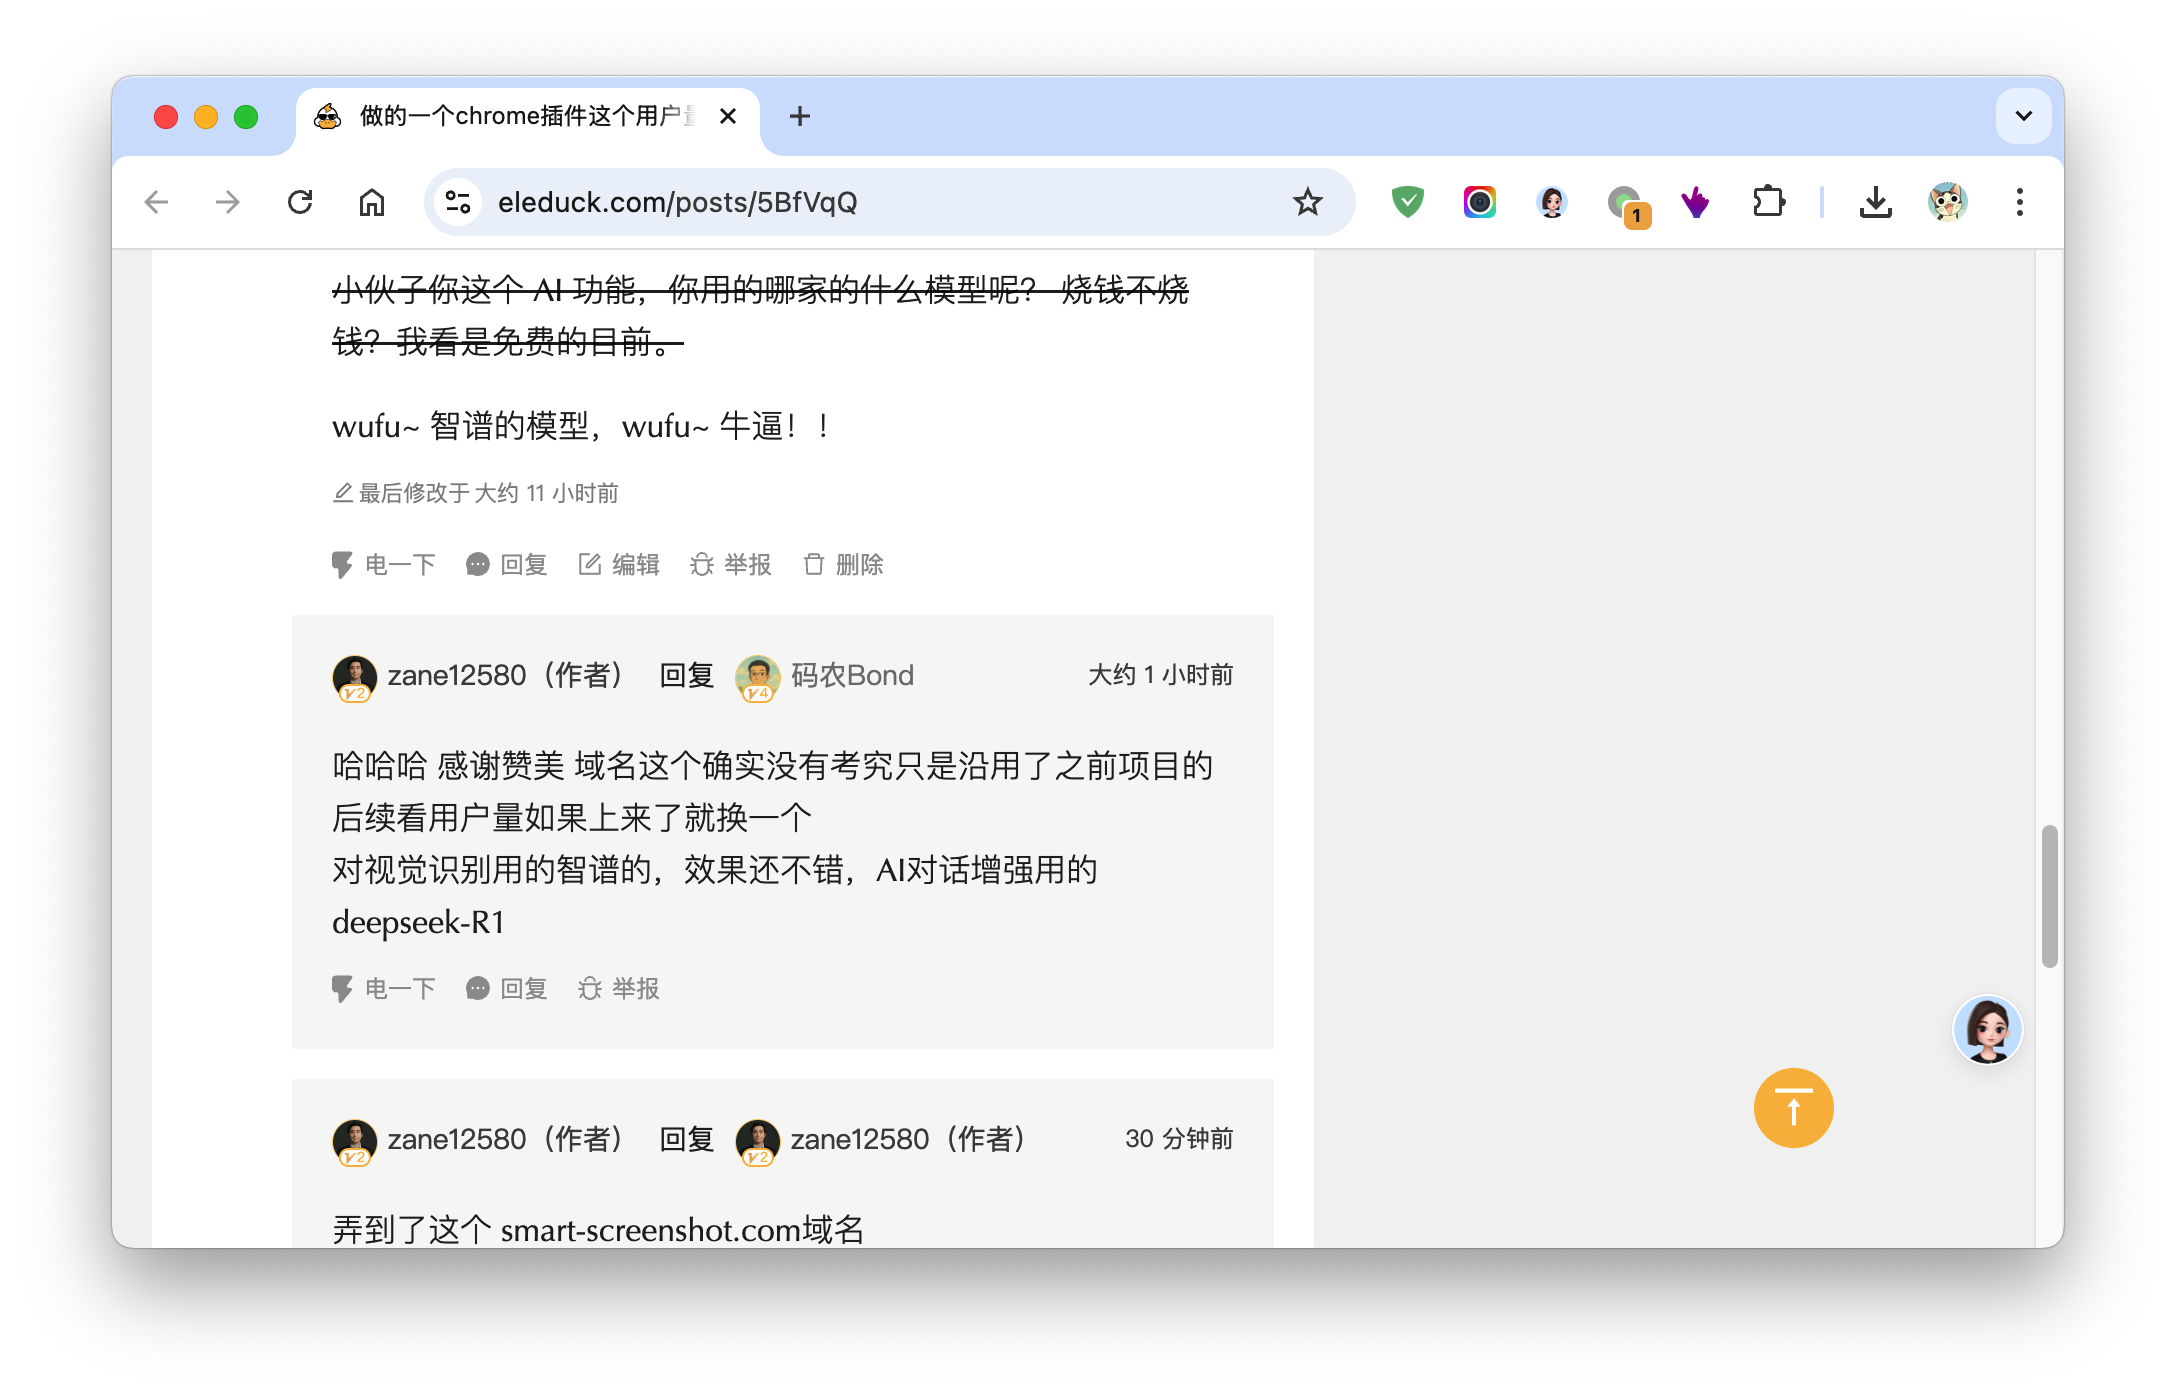
Task: Open the floating girl avatar assistant
Action: coord(1987,1029)
